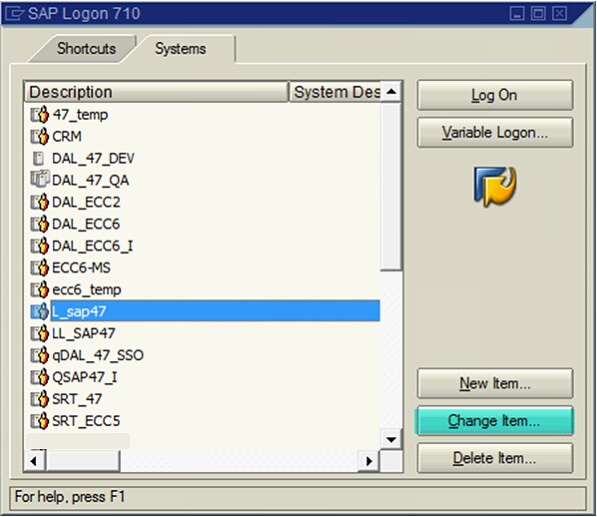597x517 pixels.
Task: Click the SRT_ECC5 connection icon
Action: point(40,421)
